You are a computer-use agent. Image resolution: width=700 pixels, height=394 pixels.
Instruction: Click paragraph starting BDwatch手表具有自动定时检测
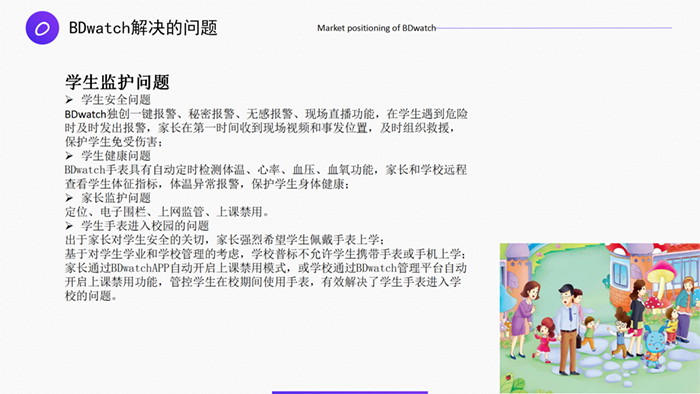tap(266, 177)
